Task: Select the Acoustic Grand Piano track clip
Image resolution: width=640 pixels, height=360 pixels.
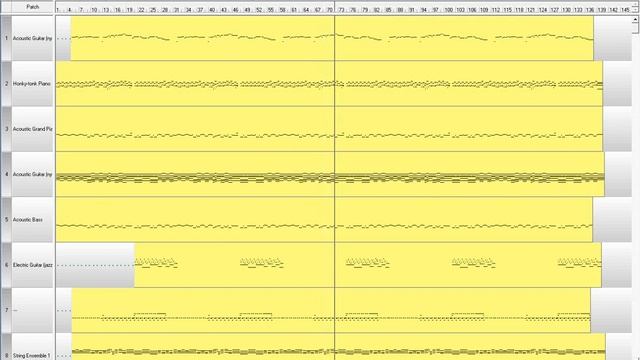Action: 329,129
